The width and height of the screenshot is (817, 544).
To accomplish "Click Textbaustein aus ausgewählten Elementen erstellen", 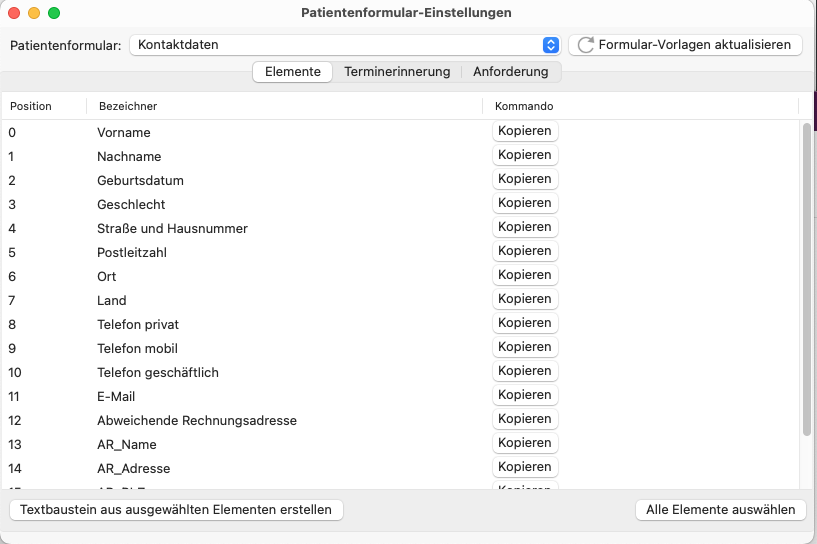I will 176,510.
